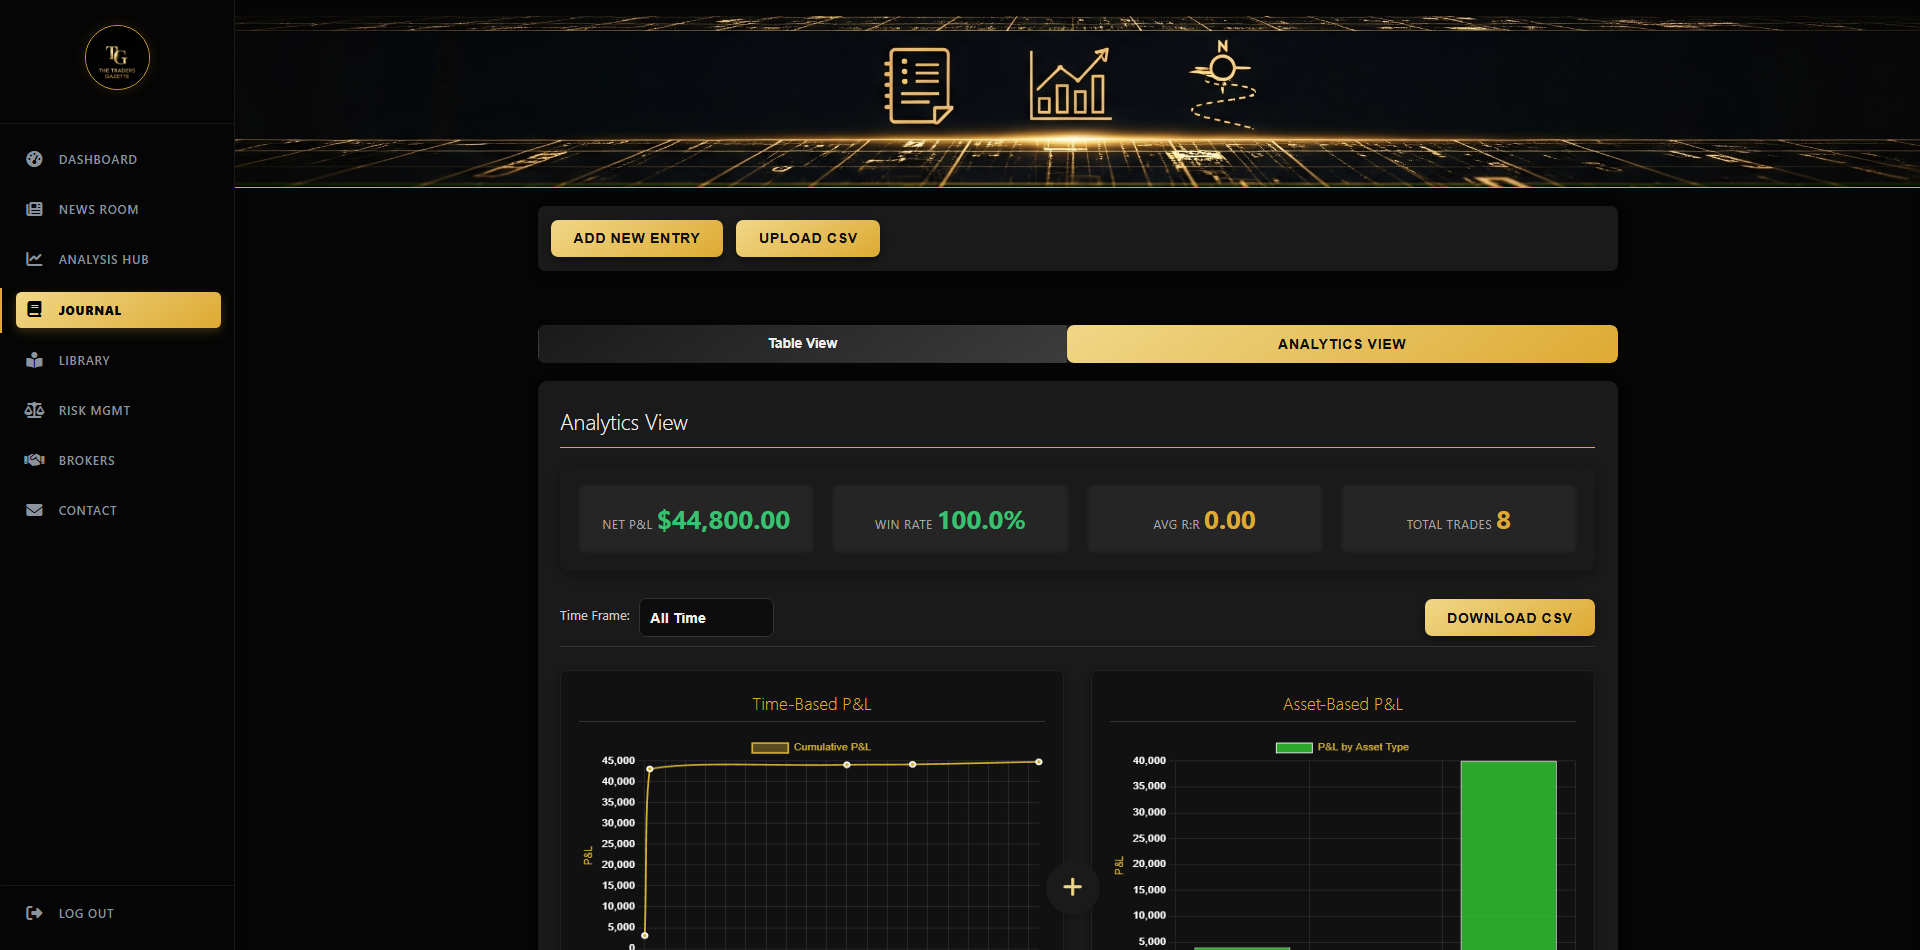Screen dimensions: 1920x950
Task: Click the Risk Mgmt scales icon
Action: click(x=34, y=410)
